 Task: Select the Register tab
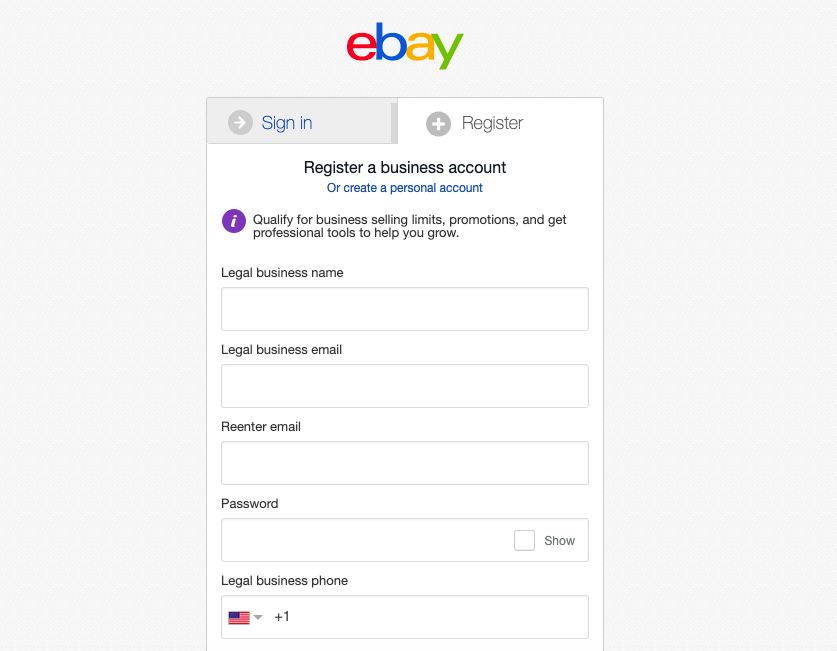tap(492, 123)
